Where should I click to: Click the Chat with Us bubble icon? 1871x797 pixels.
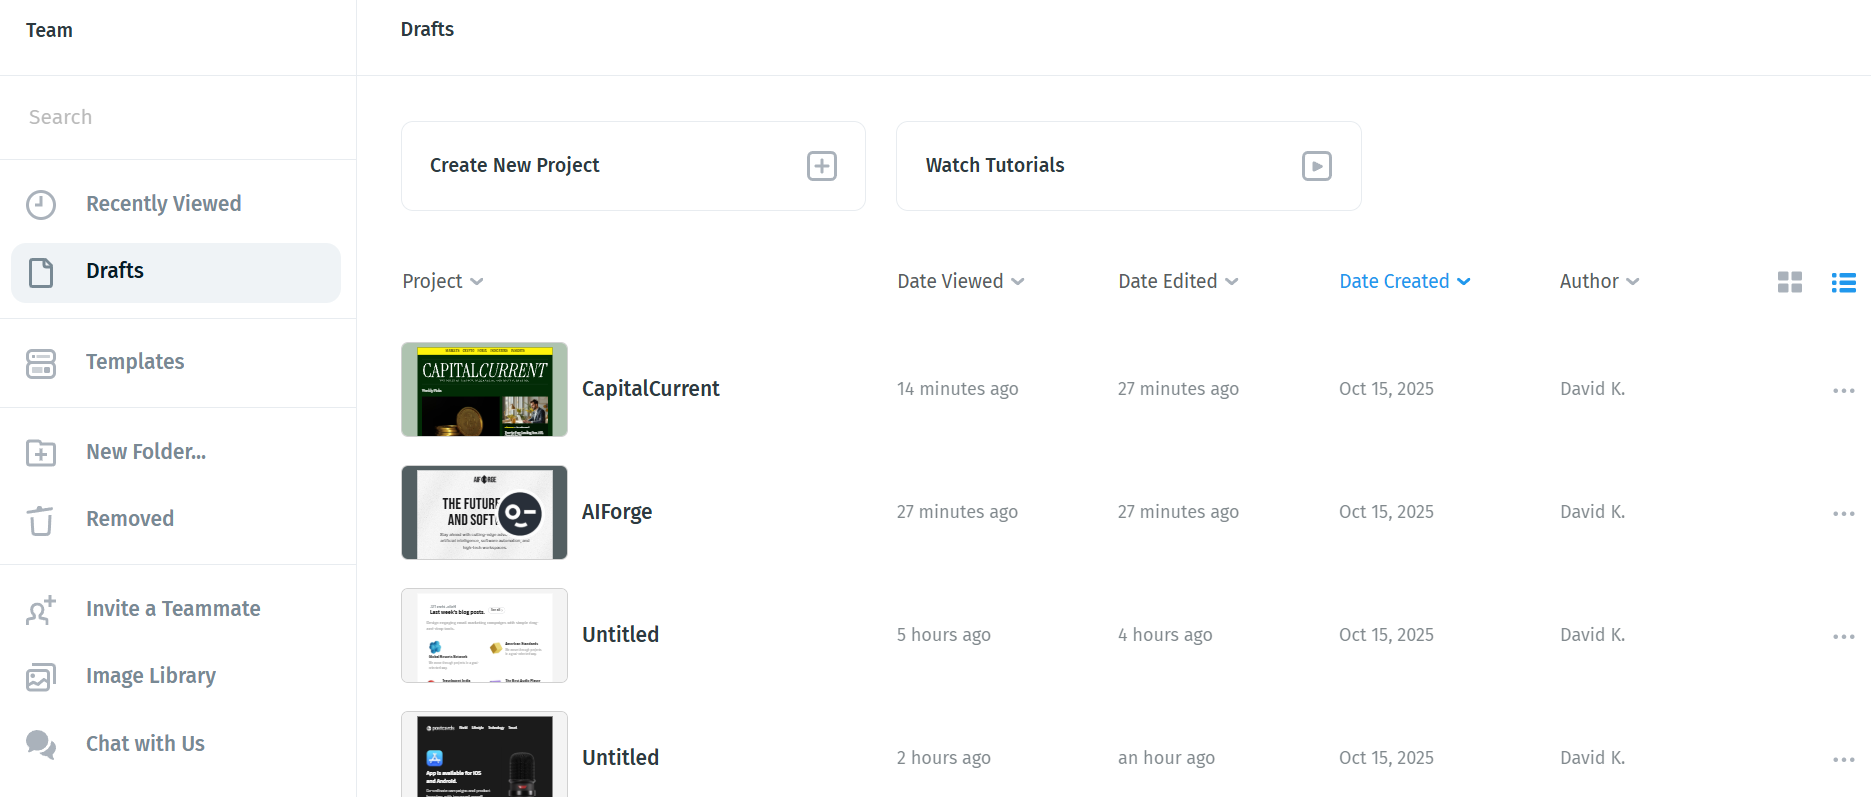coord(41,744)
